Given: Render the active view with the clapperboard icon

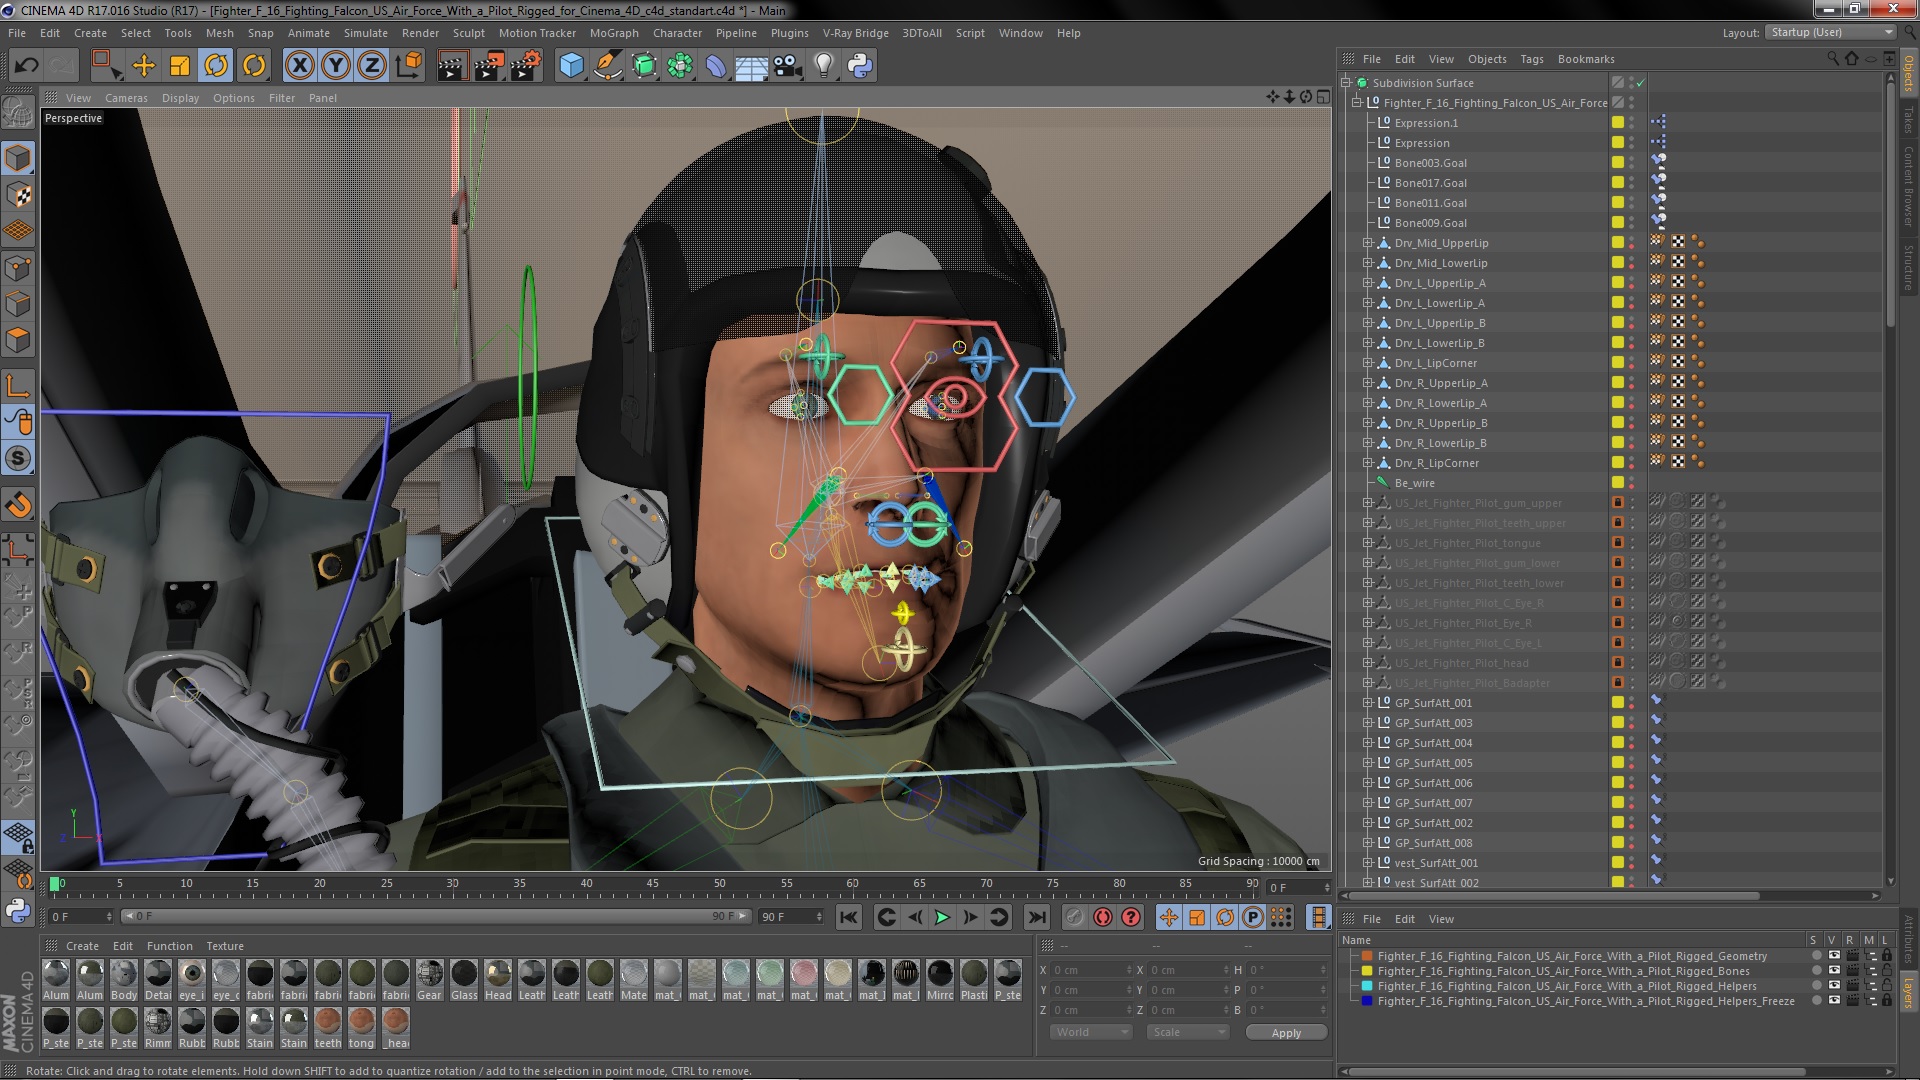Looking at the screenshot, I should pyautogui.click(x=451, y=66).
